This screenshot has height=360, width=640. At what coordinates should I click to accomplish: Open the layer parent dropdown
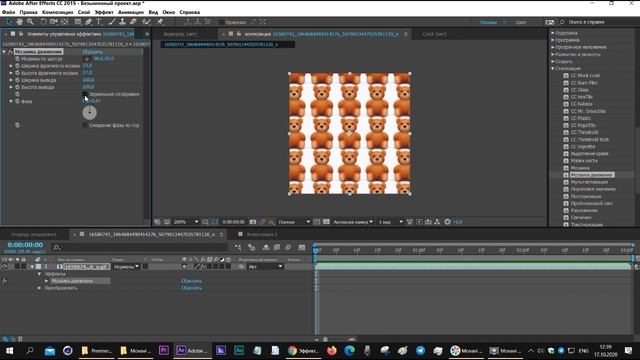pos(265,267)
